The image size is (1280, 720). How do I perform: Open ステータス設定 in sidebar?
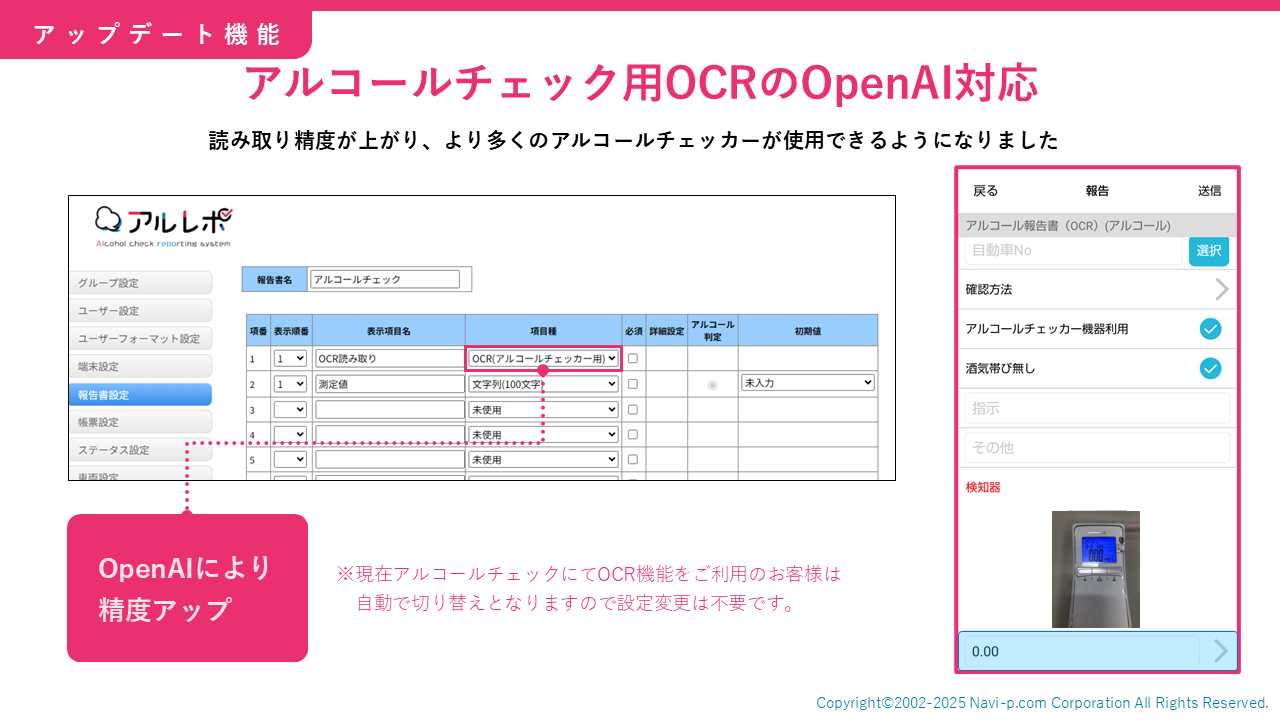point(140,450)
